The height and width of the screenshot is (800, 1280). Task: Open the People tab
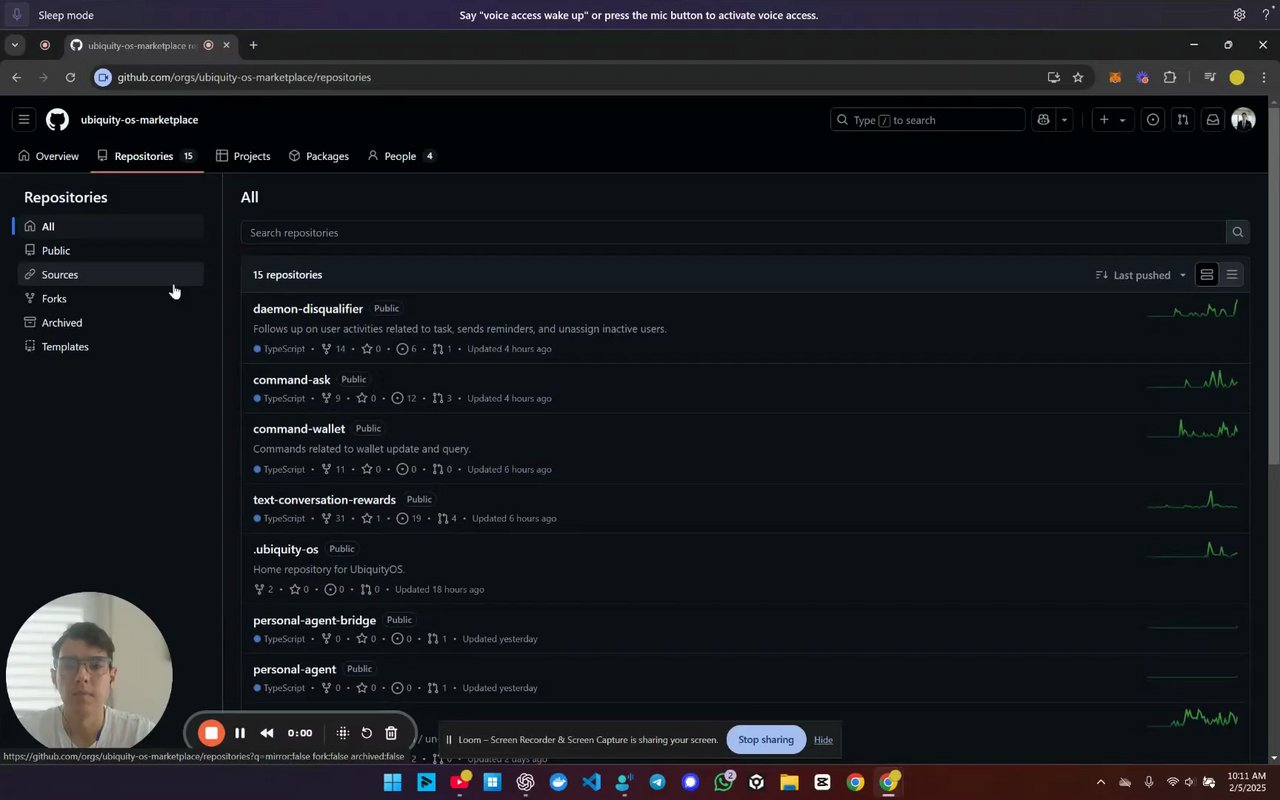(401, 156)
